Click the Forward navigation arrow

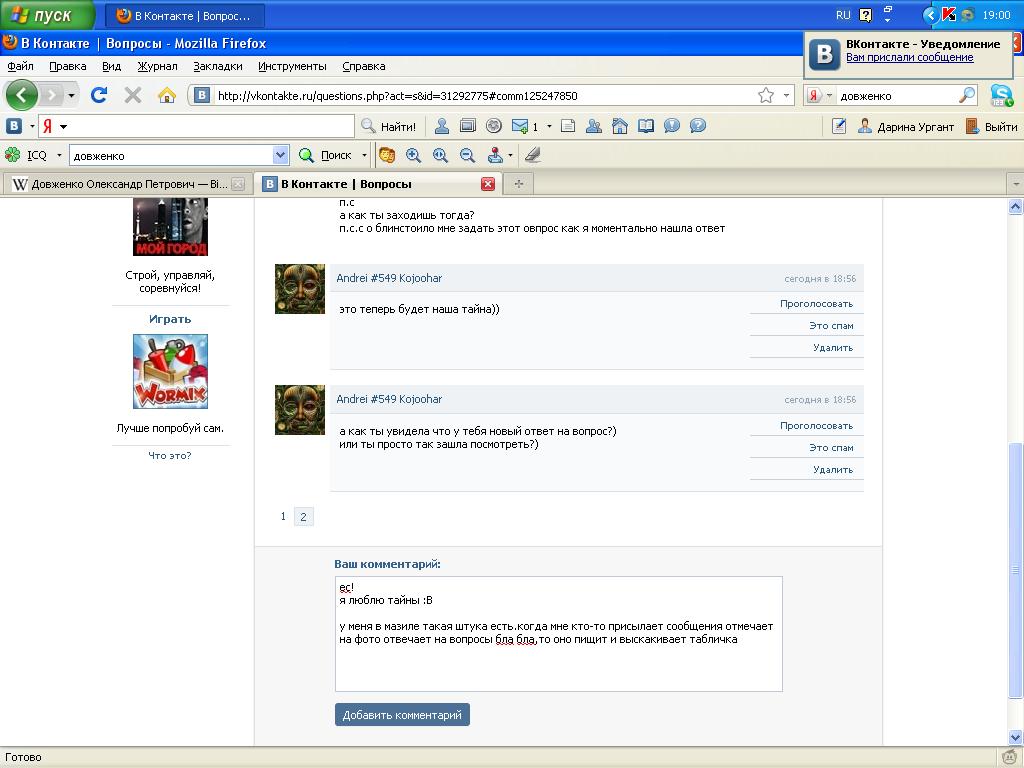click(x=51, y=95)
